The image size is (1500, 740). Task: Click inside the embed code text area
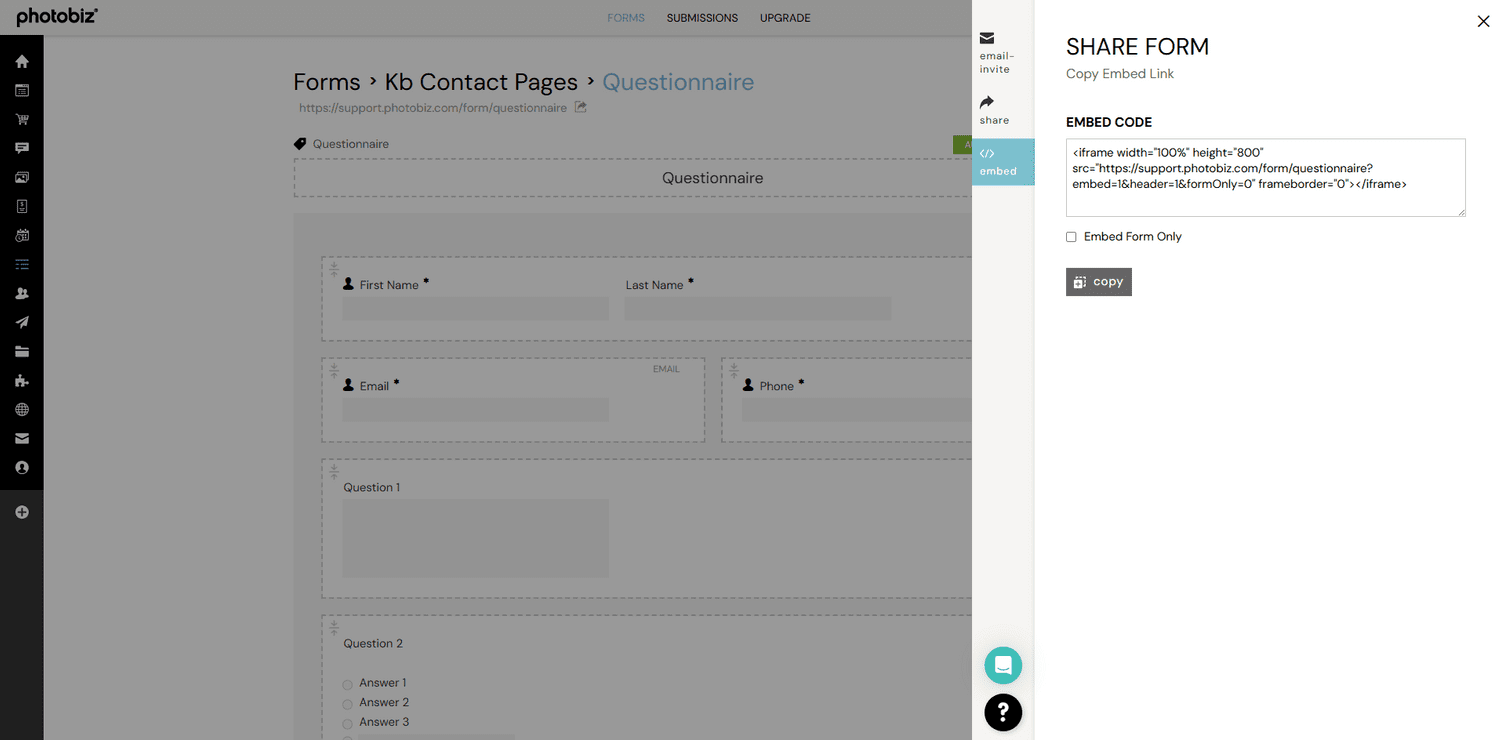click(x=1265, y=178)
